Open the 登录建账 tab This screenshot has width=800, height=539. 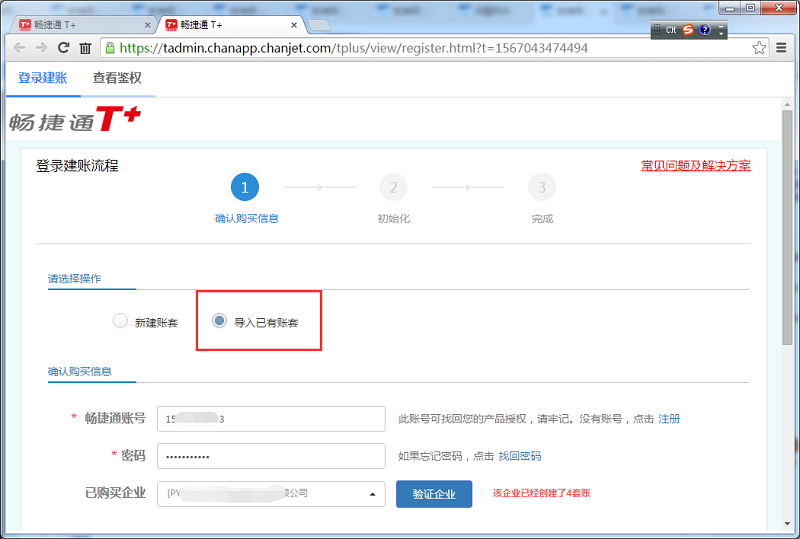43,78
